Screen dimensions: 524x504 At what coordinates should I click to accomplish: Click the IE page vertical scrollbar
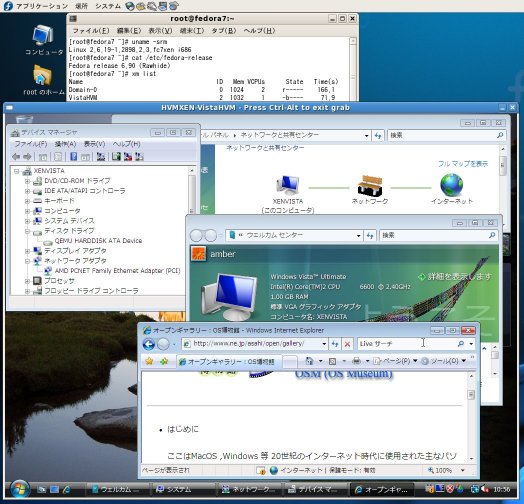471,416
